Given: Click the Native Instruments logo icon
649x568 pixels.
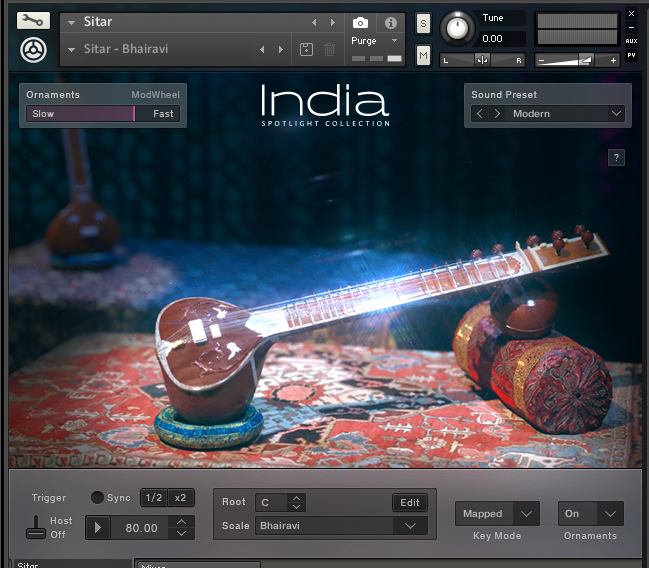Looking at the screenshot, I should pos(33,50).
